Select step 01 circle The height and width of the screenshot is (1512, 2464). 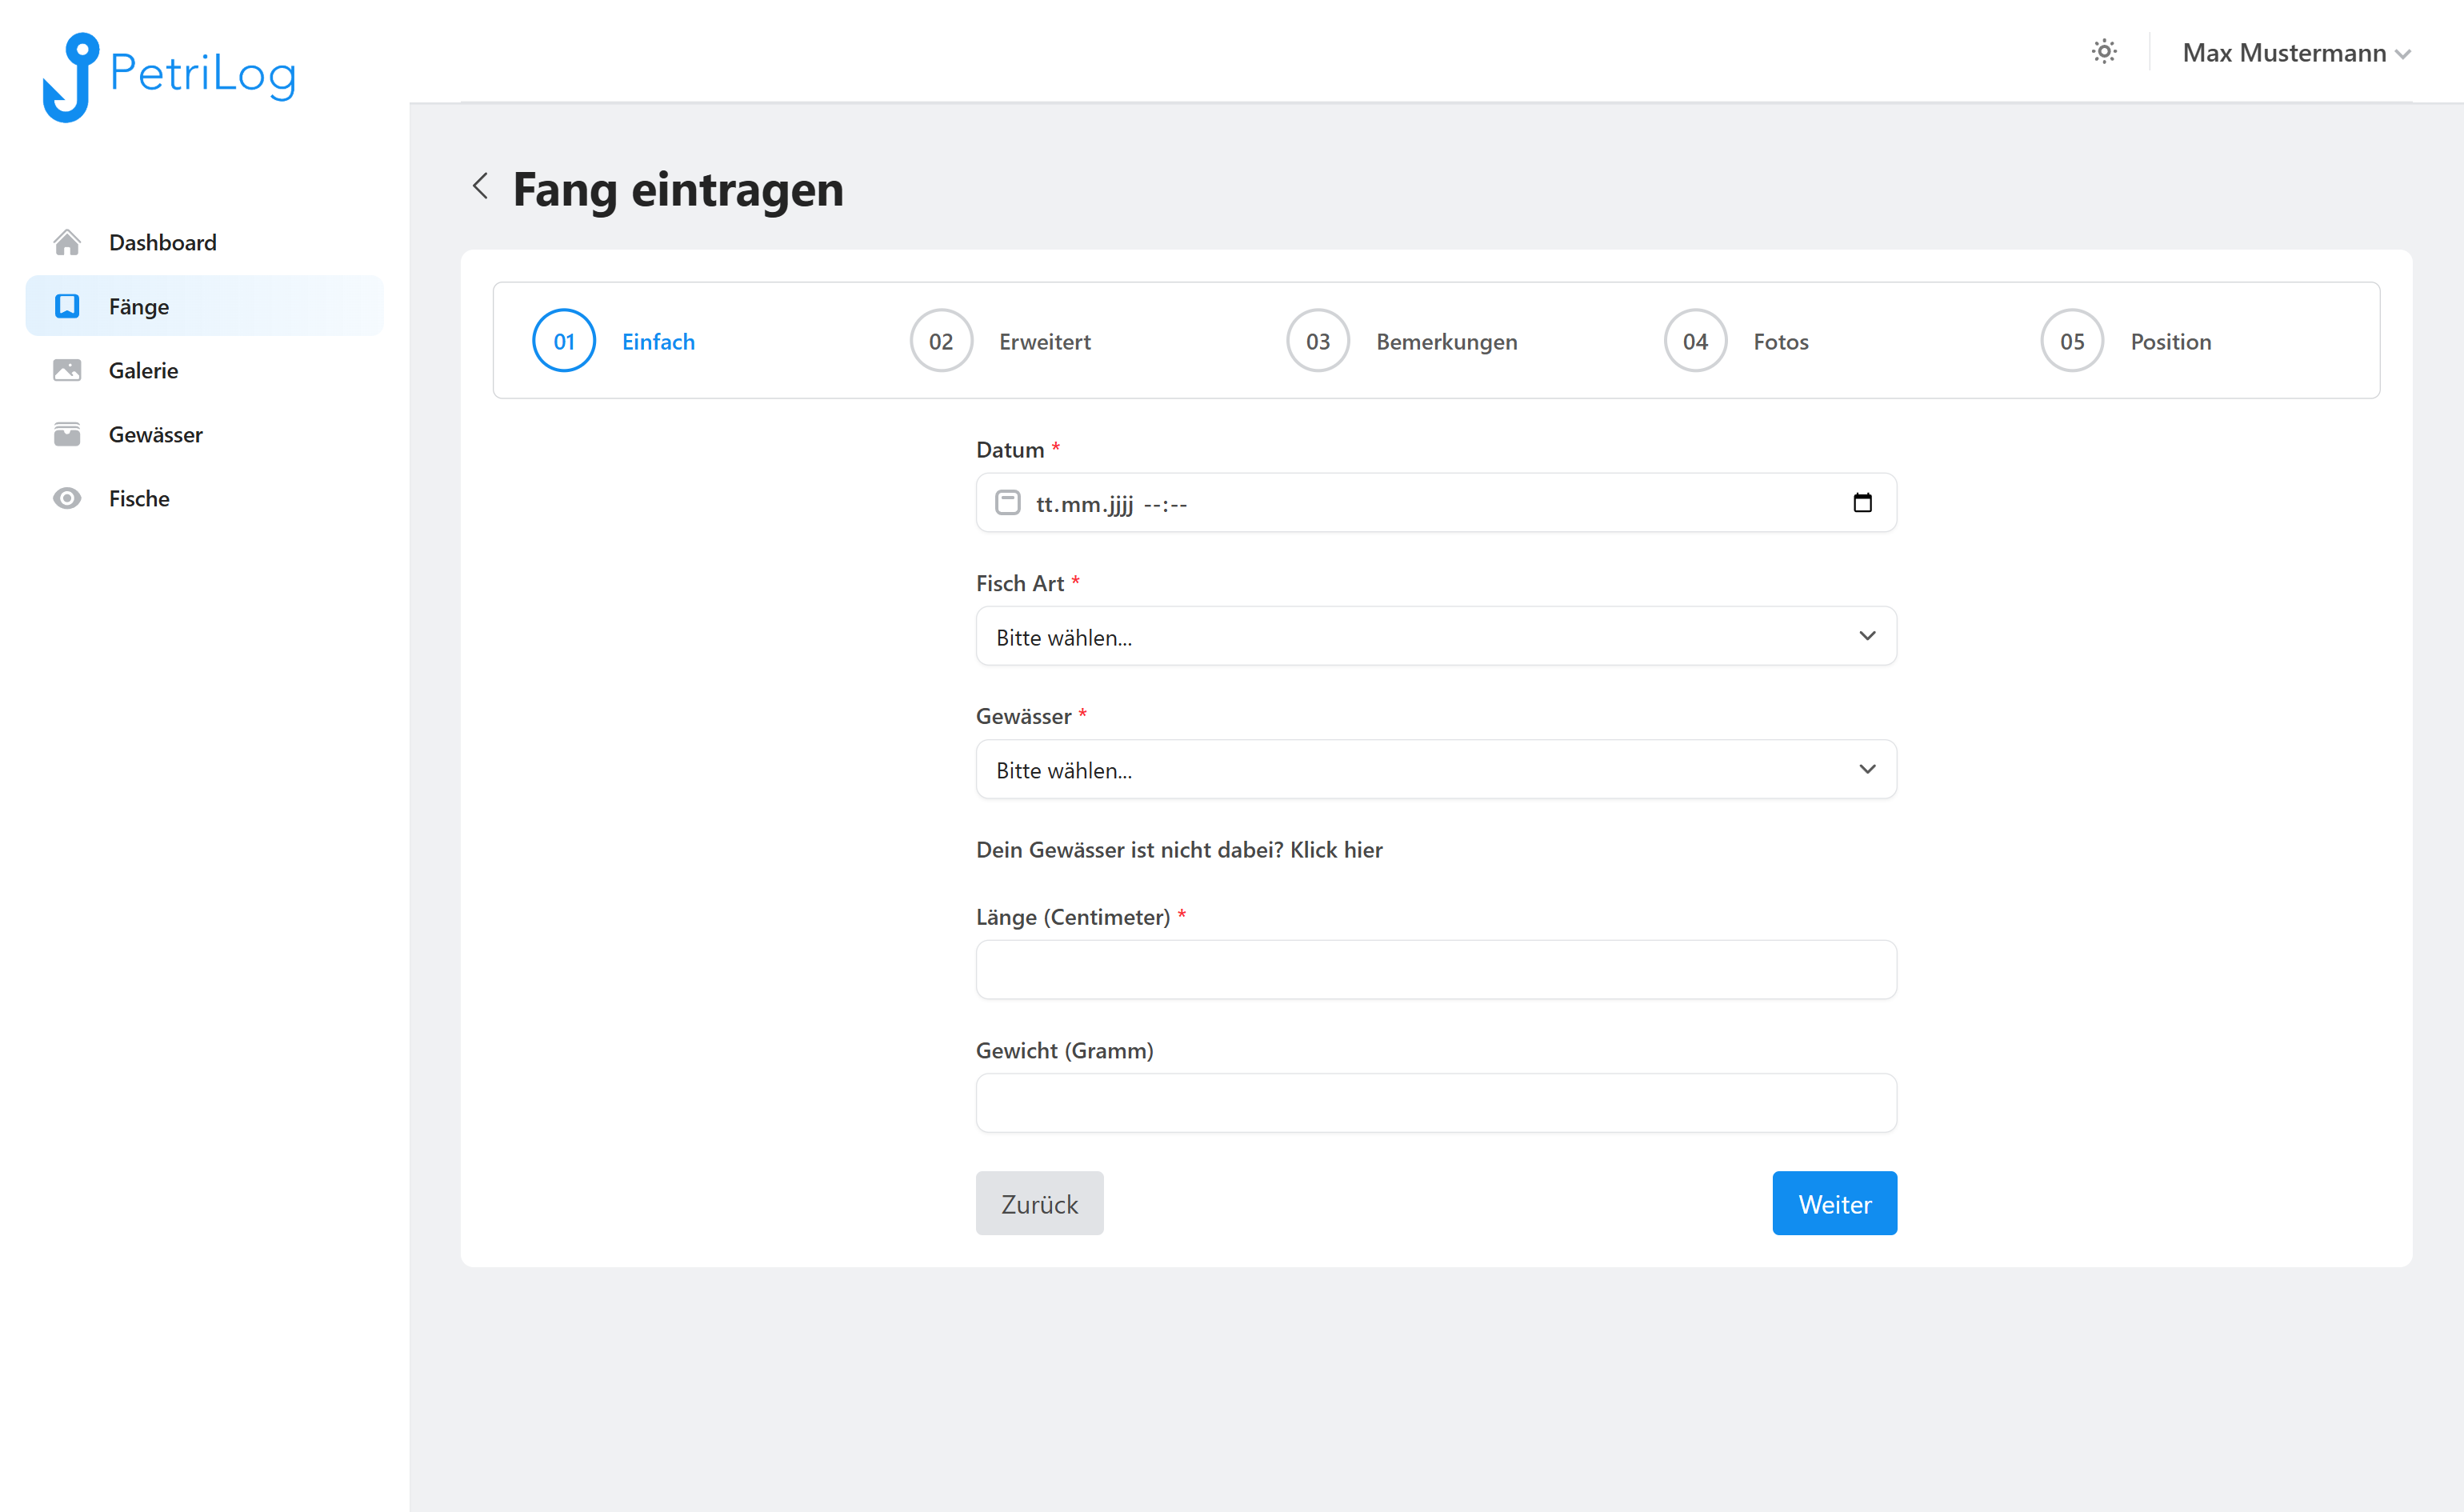tap(564, 341)
